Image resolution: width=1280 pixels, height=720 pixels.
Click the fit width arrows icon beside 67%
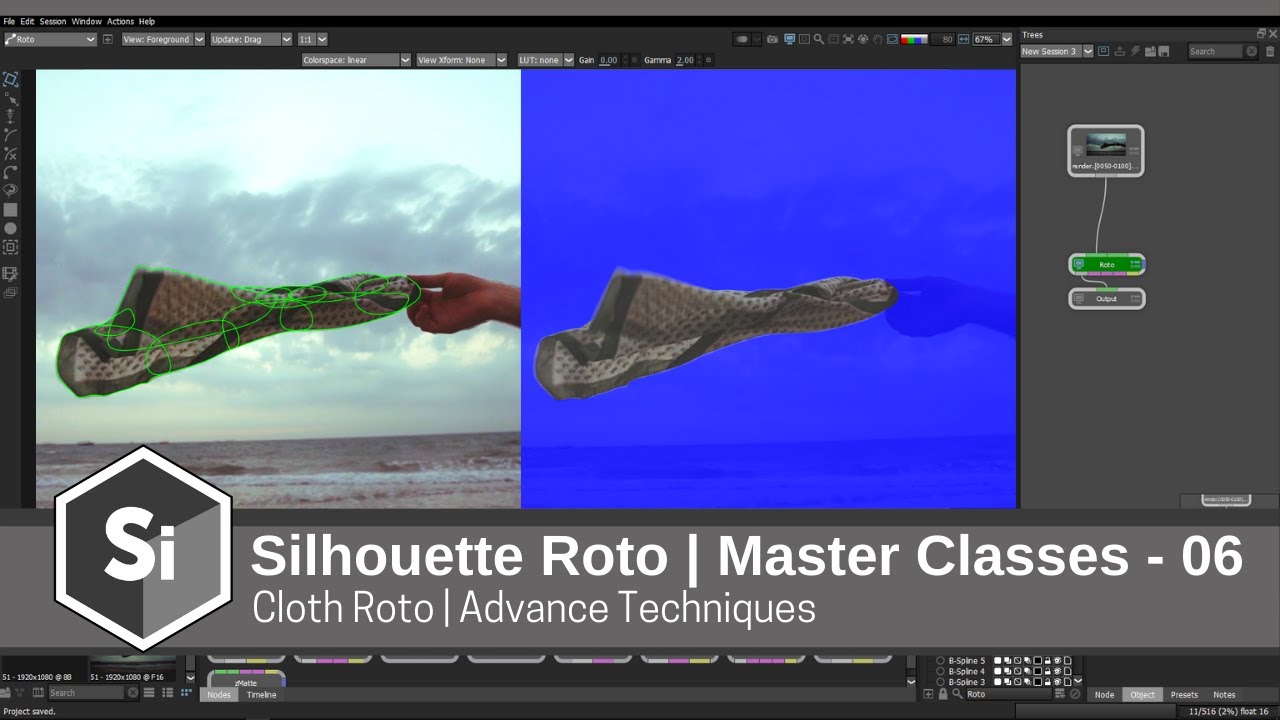pyautogui.click(x=964, y=39)
